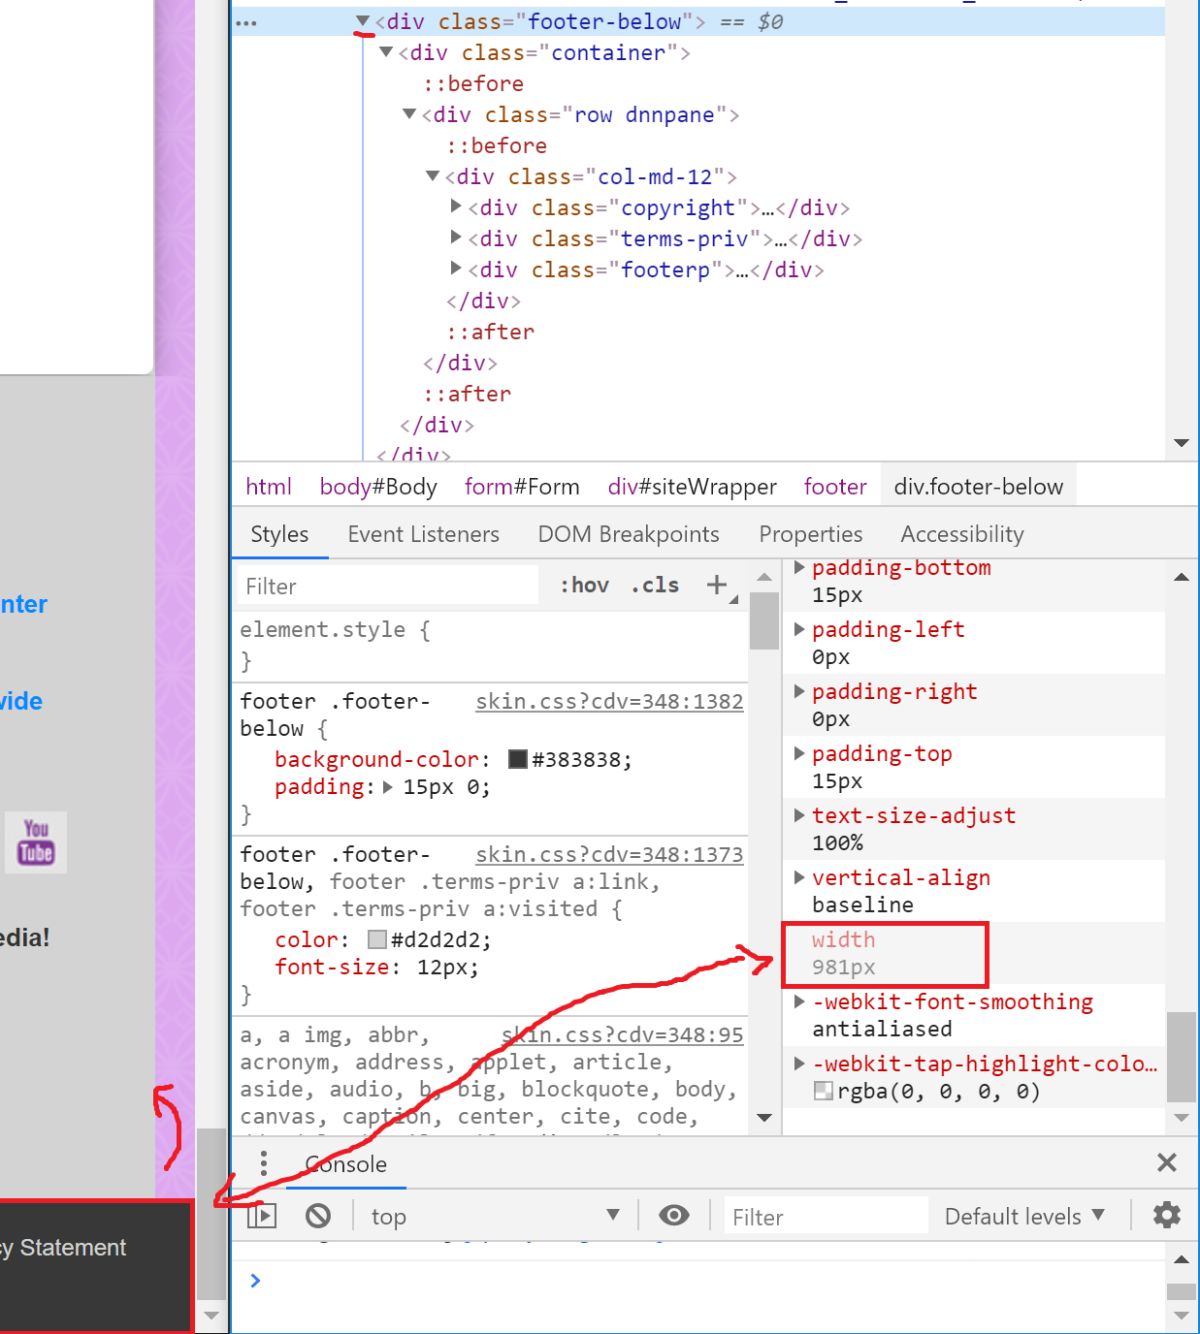Collapse the col-md-12 div node
Screen dimensions: 1200x1334
tap(432, 175)
